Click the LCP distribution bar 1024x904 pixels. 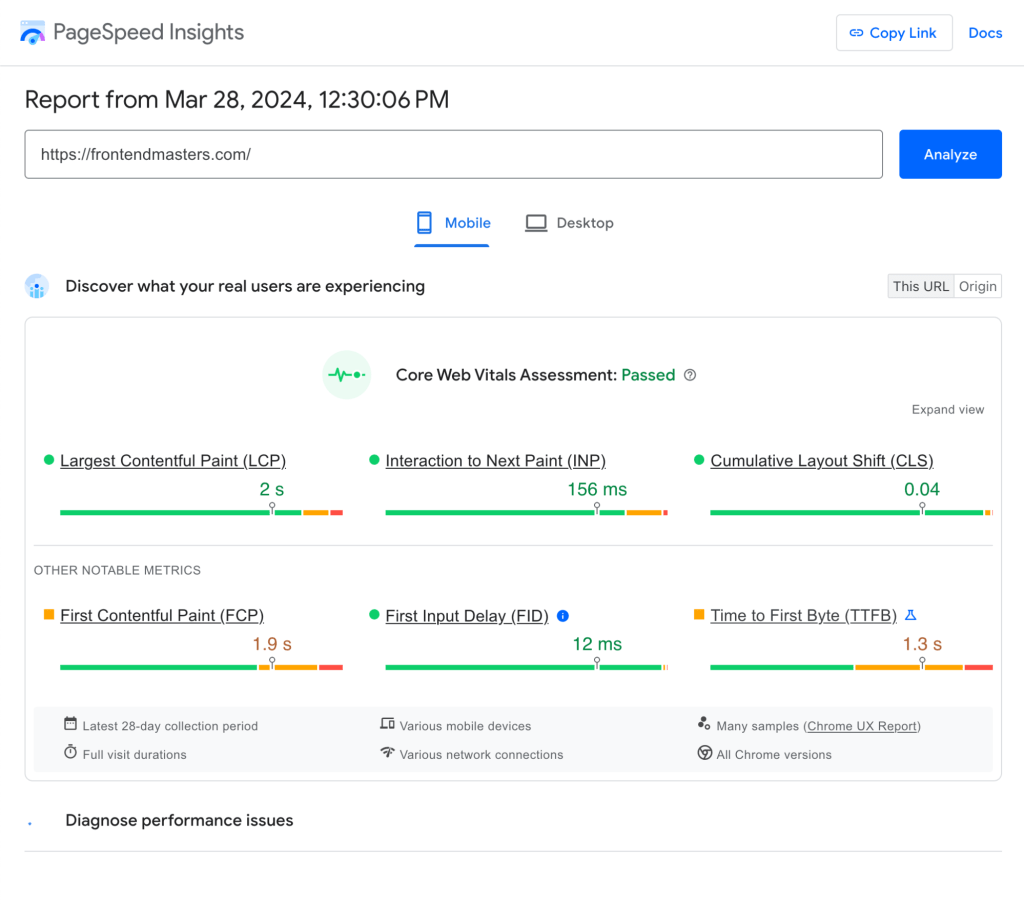click(201, 513)
